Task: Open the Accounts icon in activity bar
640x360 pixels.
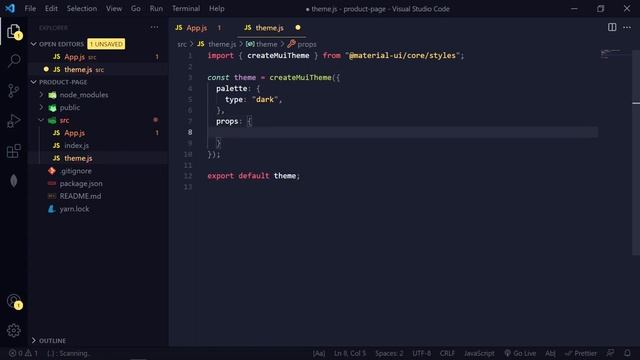Action: 14,302
